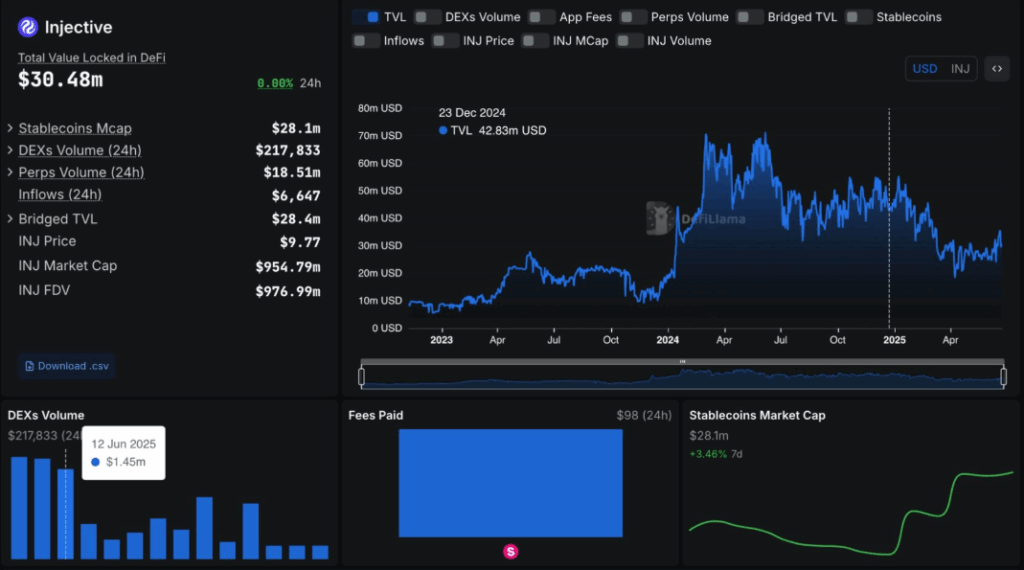1024x570 pixels.
Task: Click the 80m USD y-axis label
Action: [x=379, y=108]
